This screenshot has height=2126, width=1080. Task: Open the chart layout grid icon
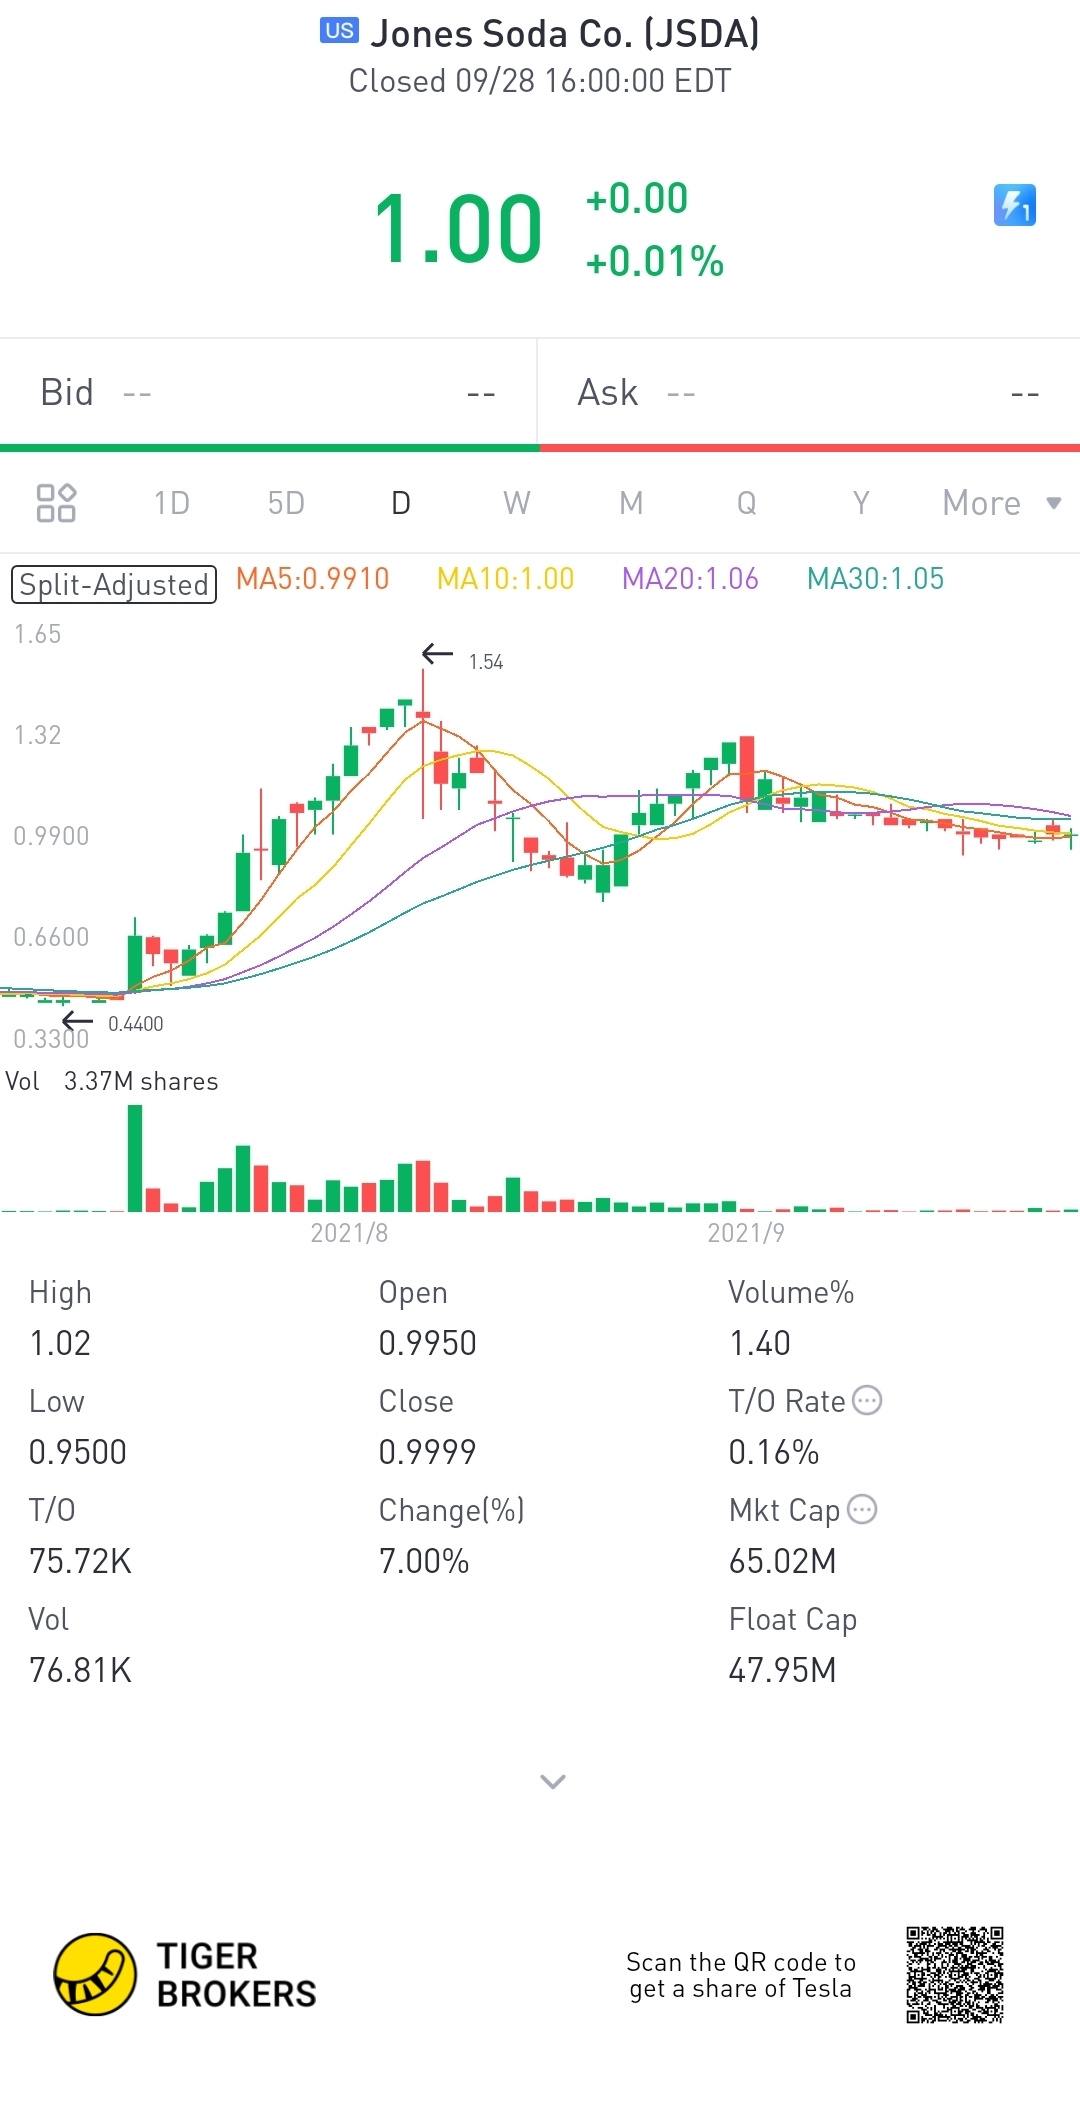56,503
